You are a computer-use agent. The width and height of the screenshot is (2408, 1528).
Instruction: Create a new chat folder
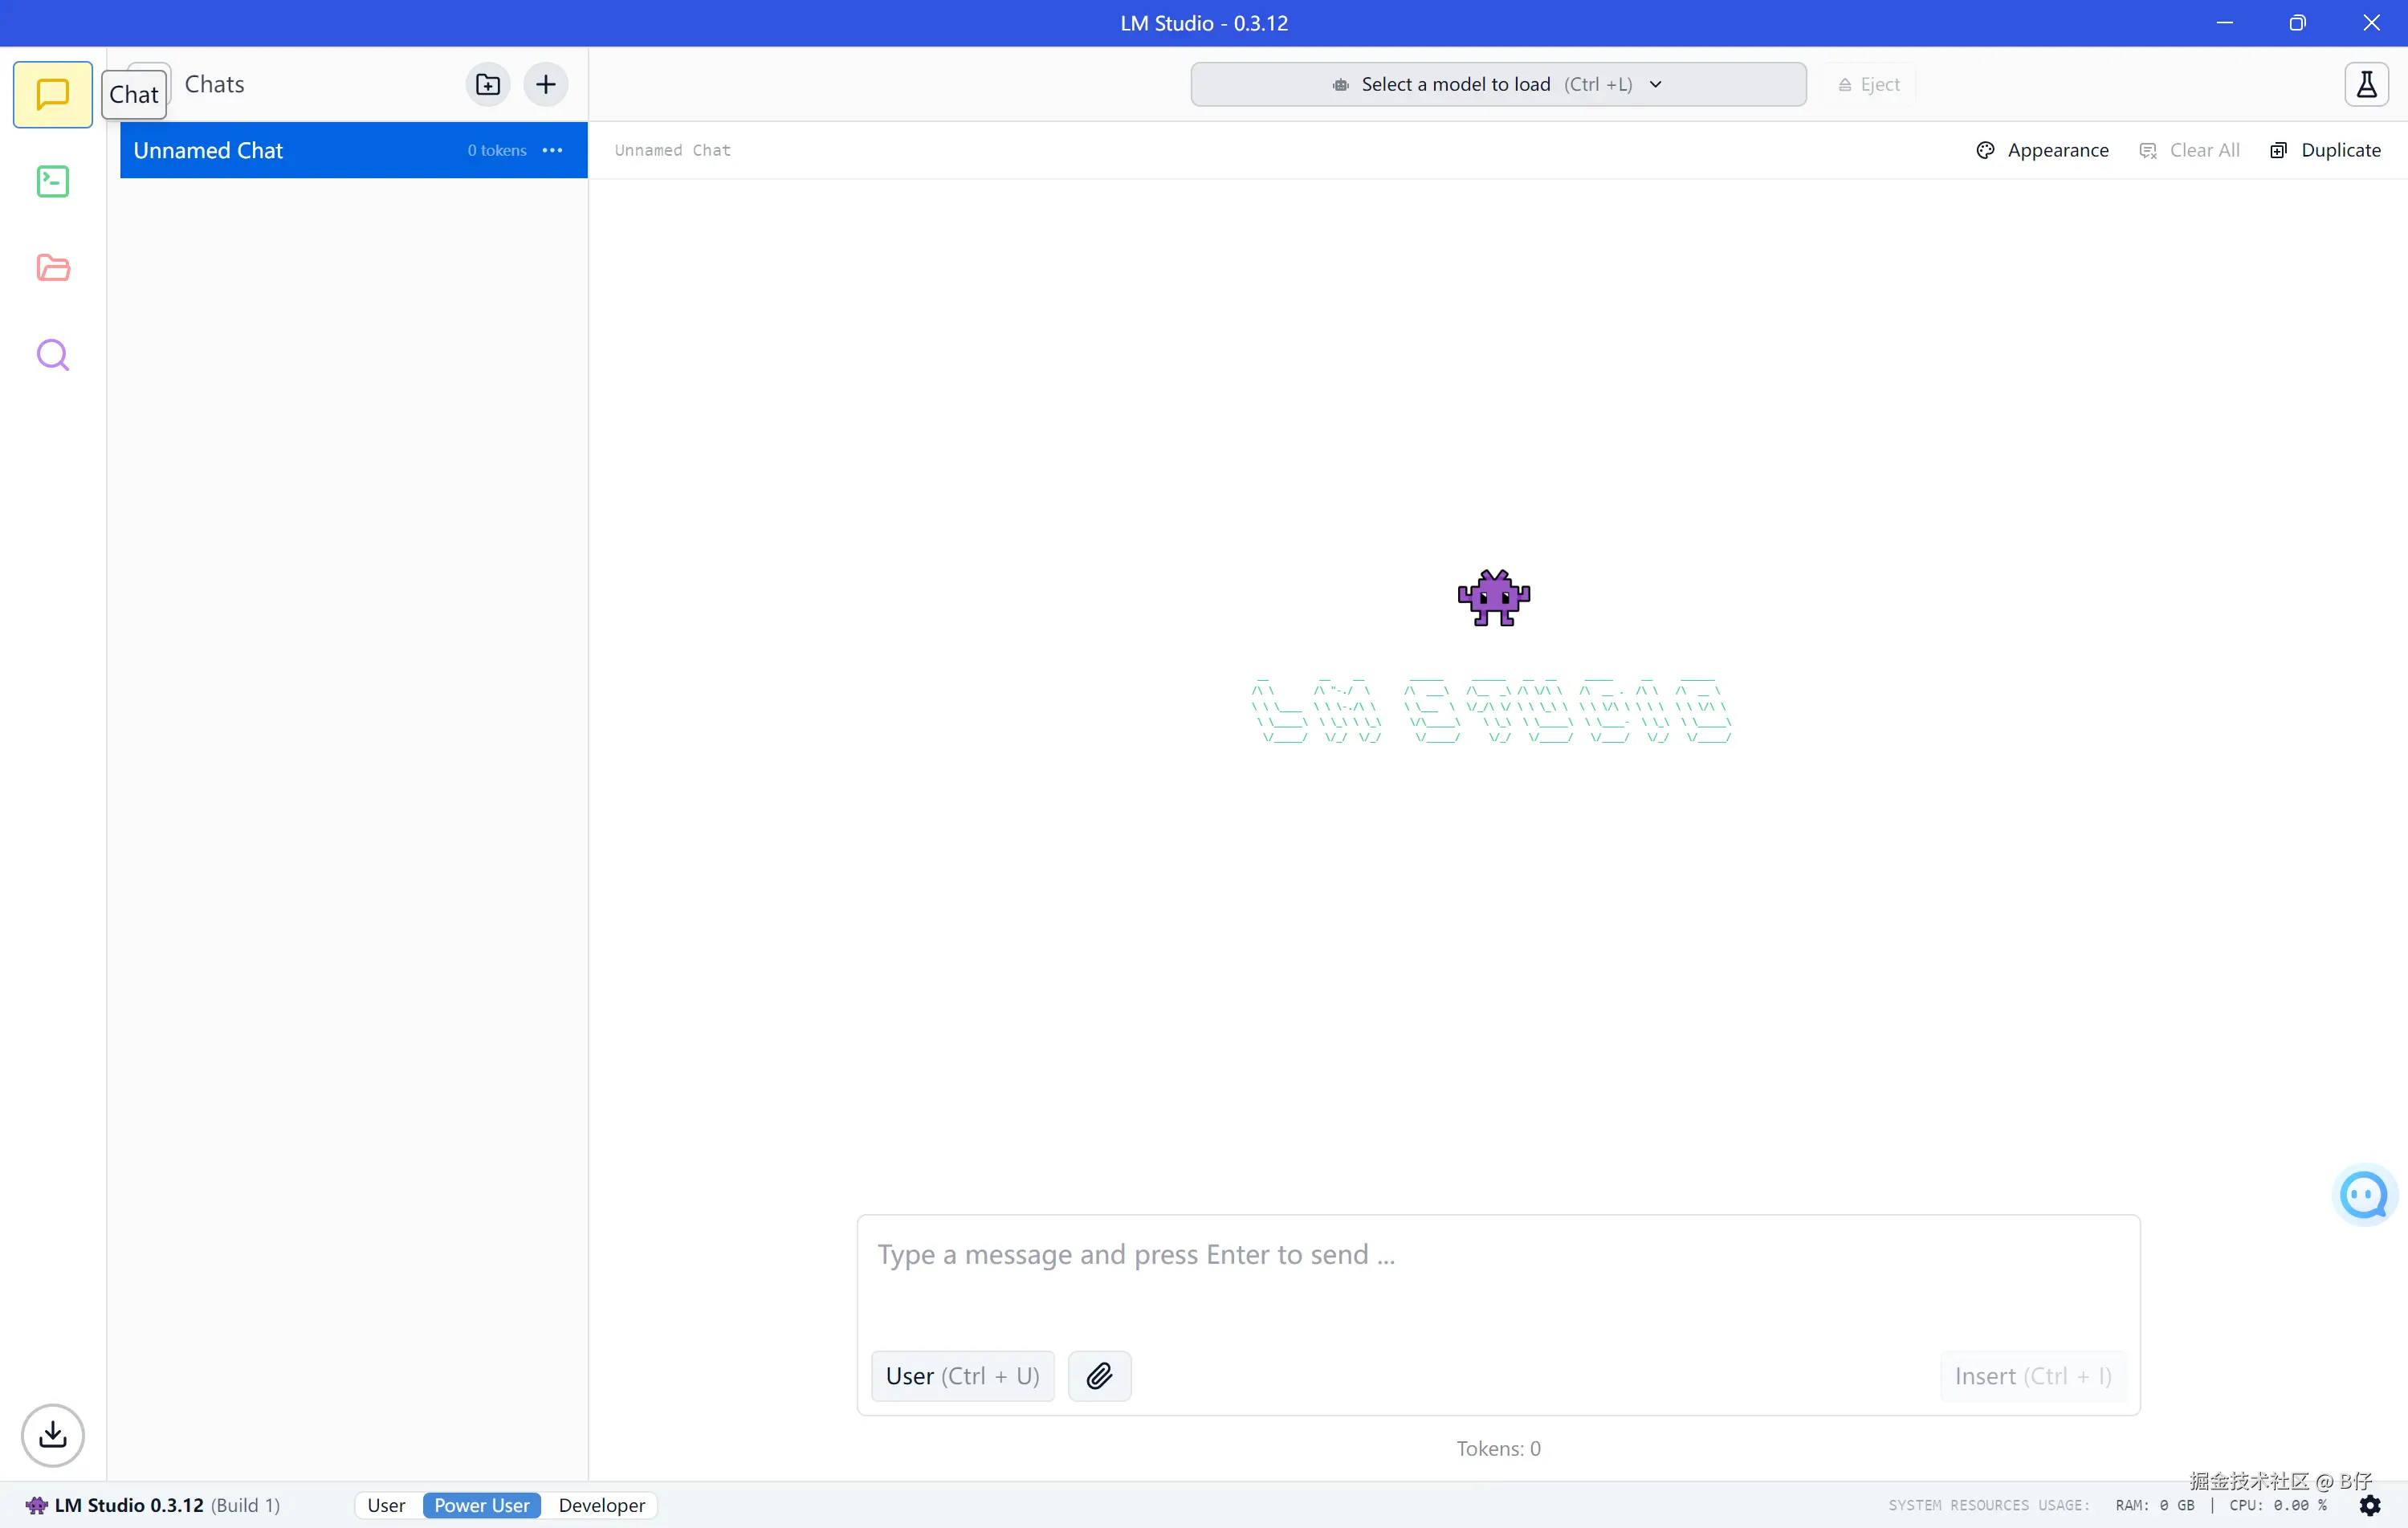[488, 84]
